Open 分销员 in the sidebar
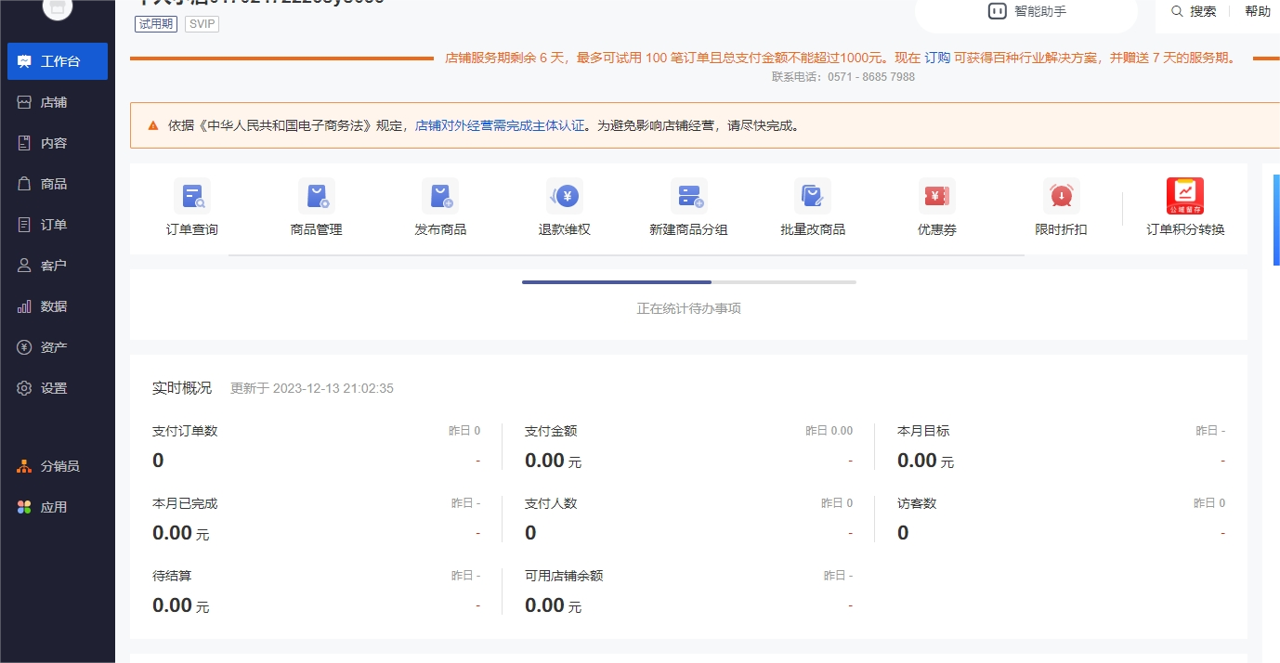The image size is (1280, 663). (59, 466)
